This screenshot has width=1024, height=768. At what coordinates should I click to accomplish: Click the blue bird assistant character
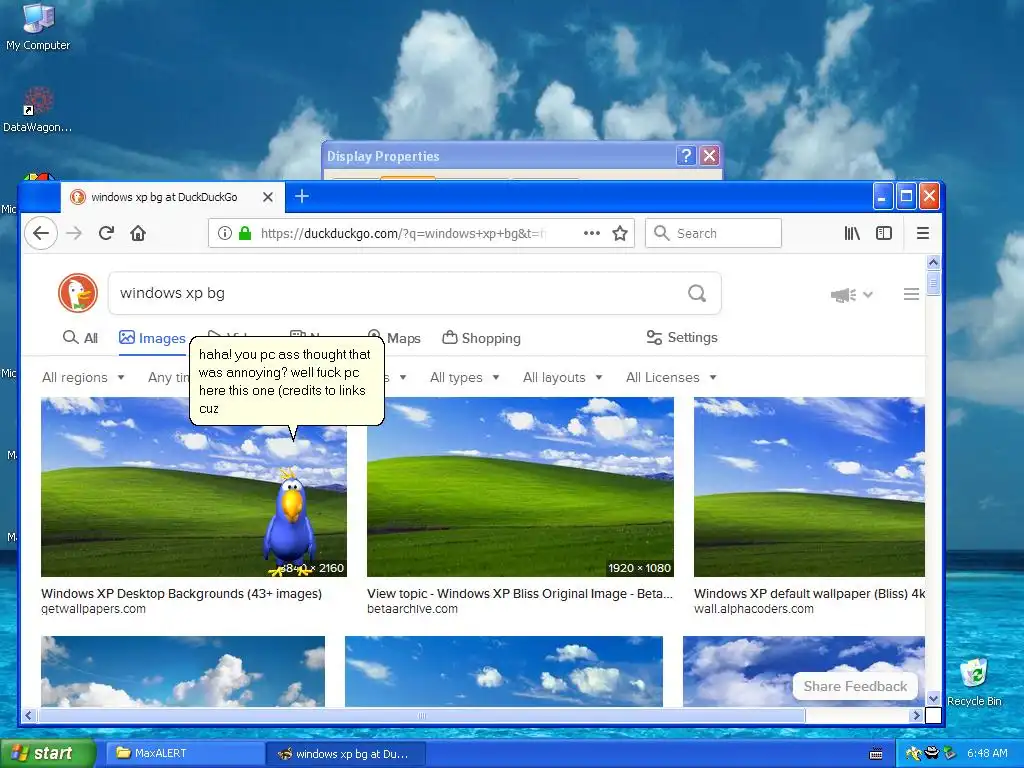coord(290,523)
